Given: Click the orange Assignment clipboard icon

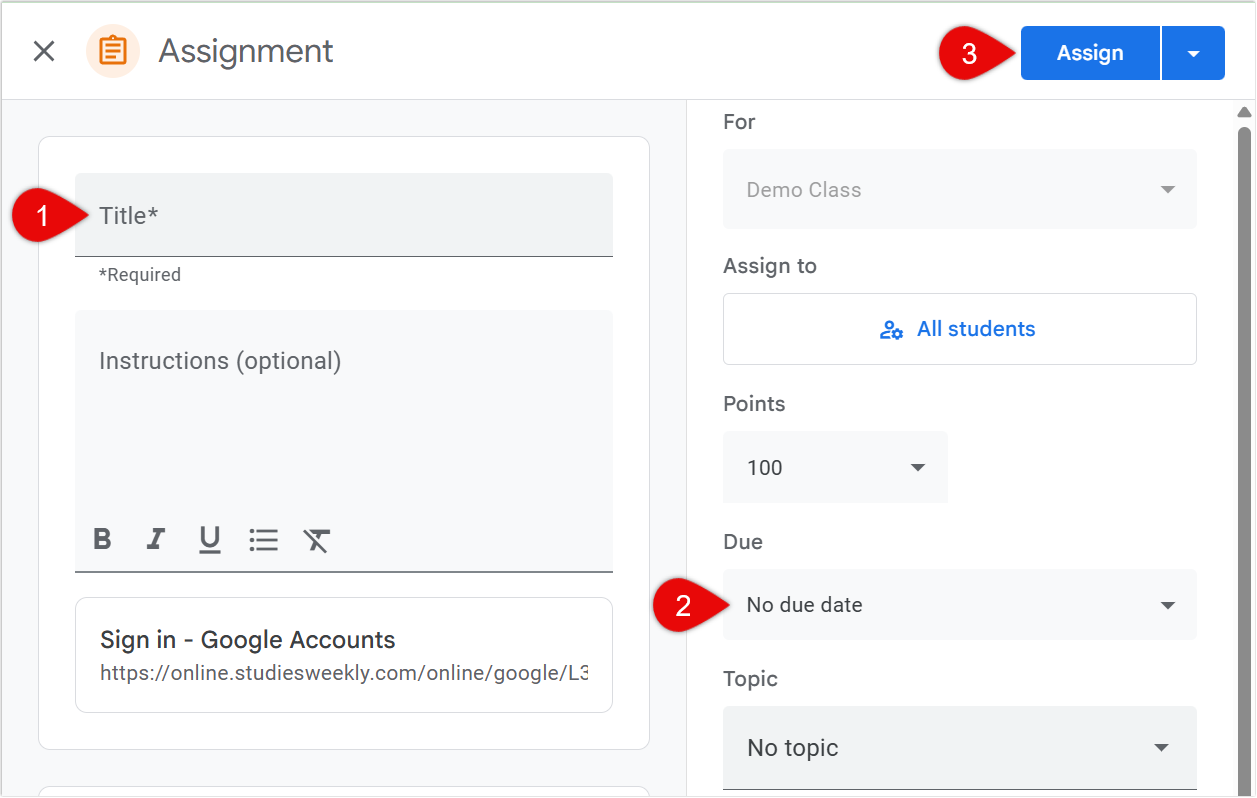Looking at the screenshot, I should [x=113, y=51].
